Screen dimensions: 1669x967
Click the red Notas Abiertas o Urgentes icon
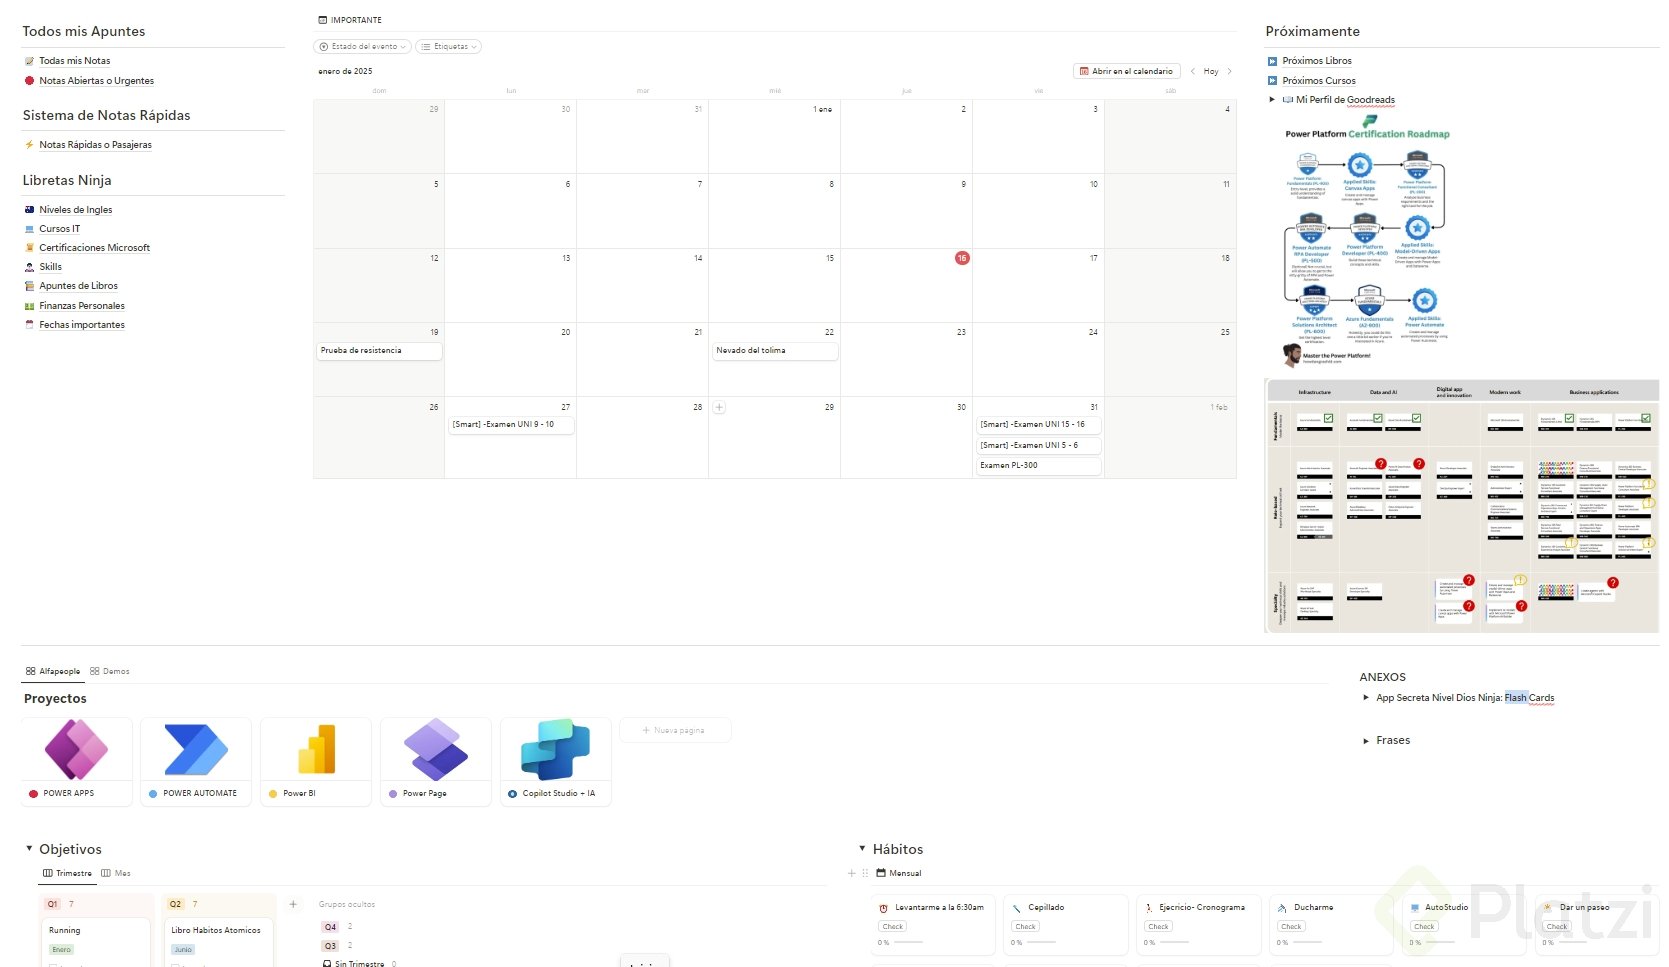click(x=30, y=81)
